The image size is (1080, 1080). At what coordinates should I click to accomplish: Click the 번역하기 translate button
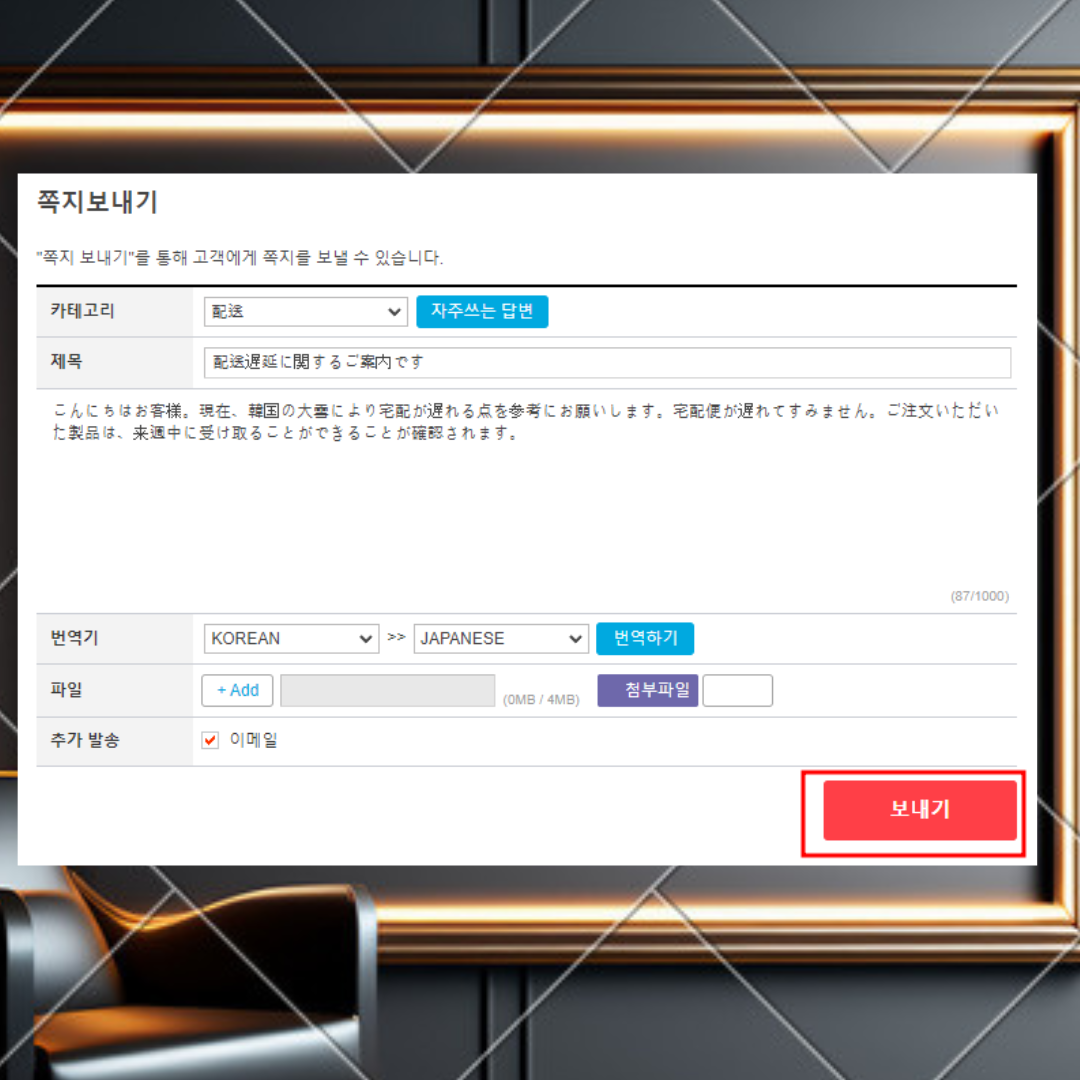(x=645, y=638)
